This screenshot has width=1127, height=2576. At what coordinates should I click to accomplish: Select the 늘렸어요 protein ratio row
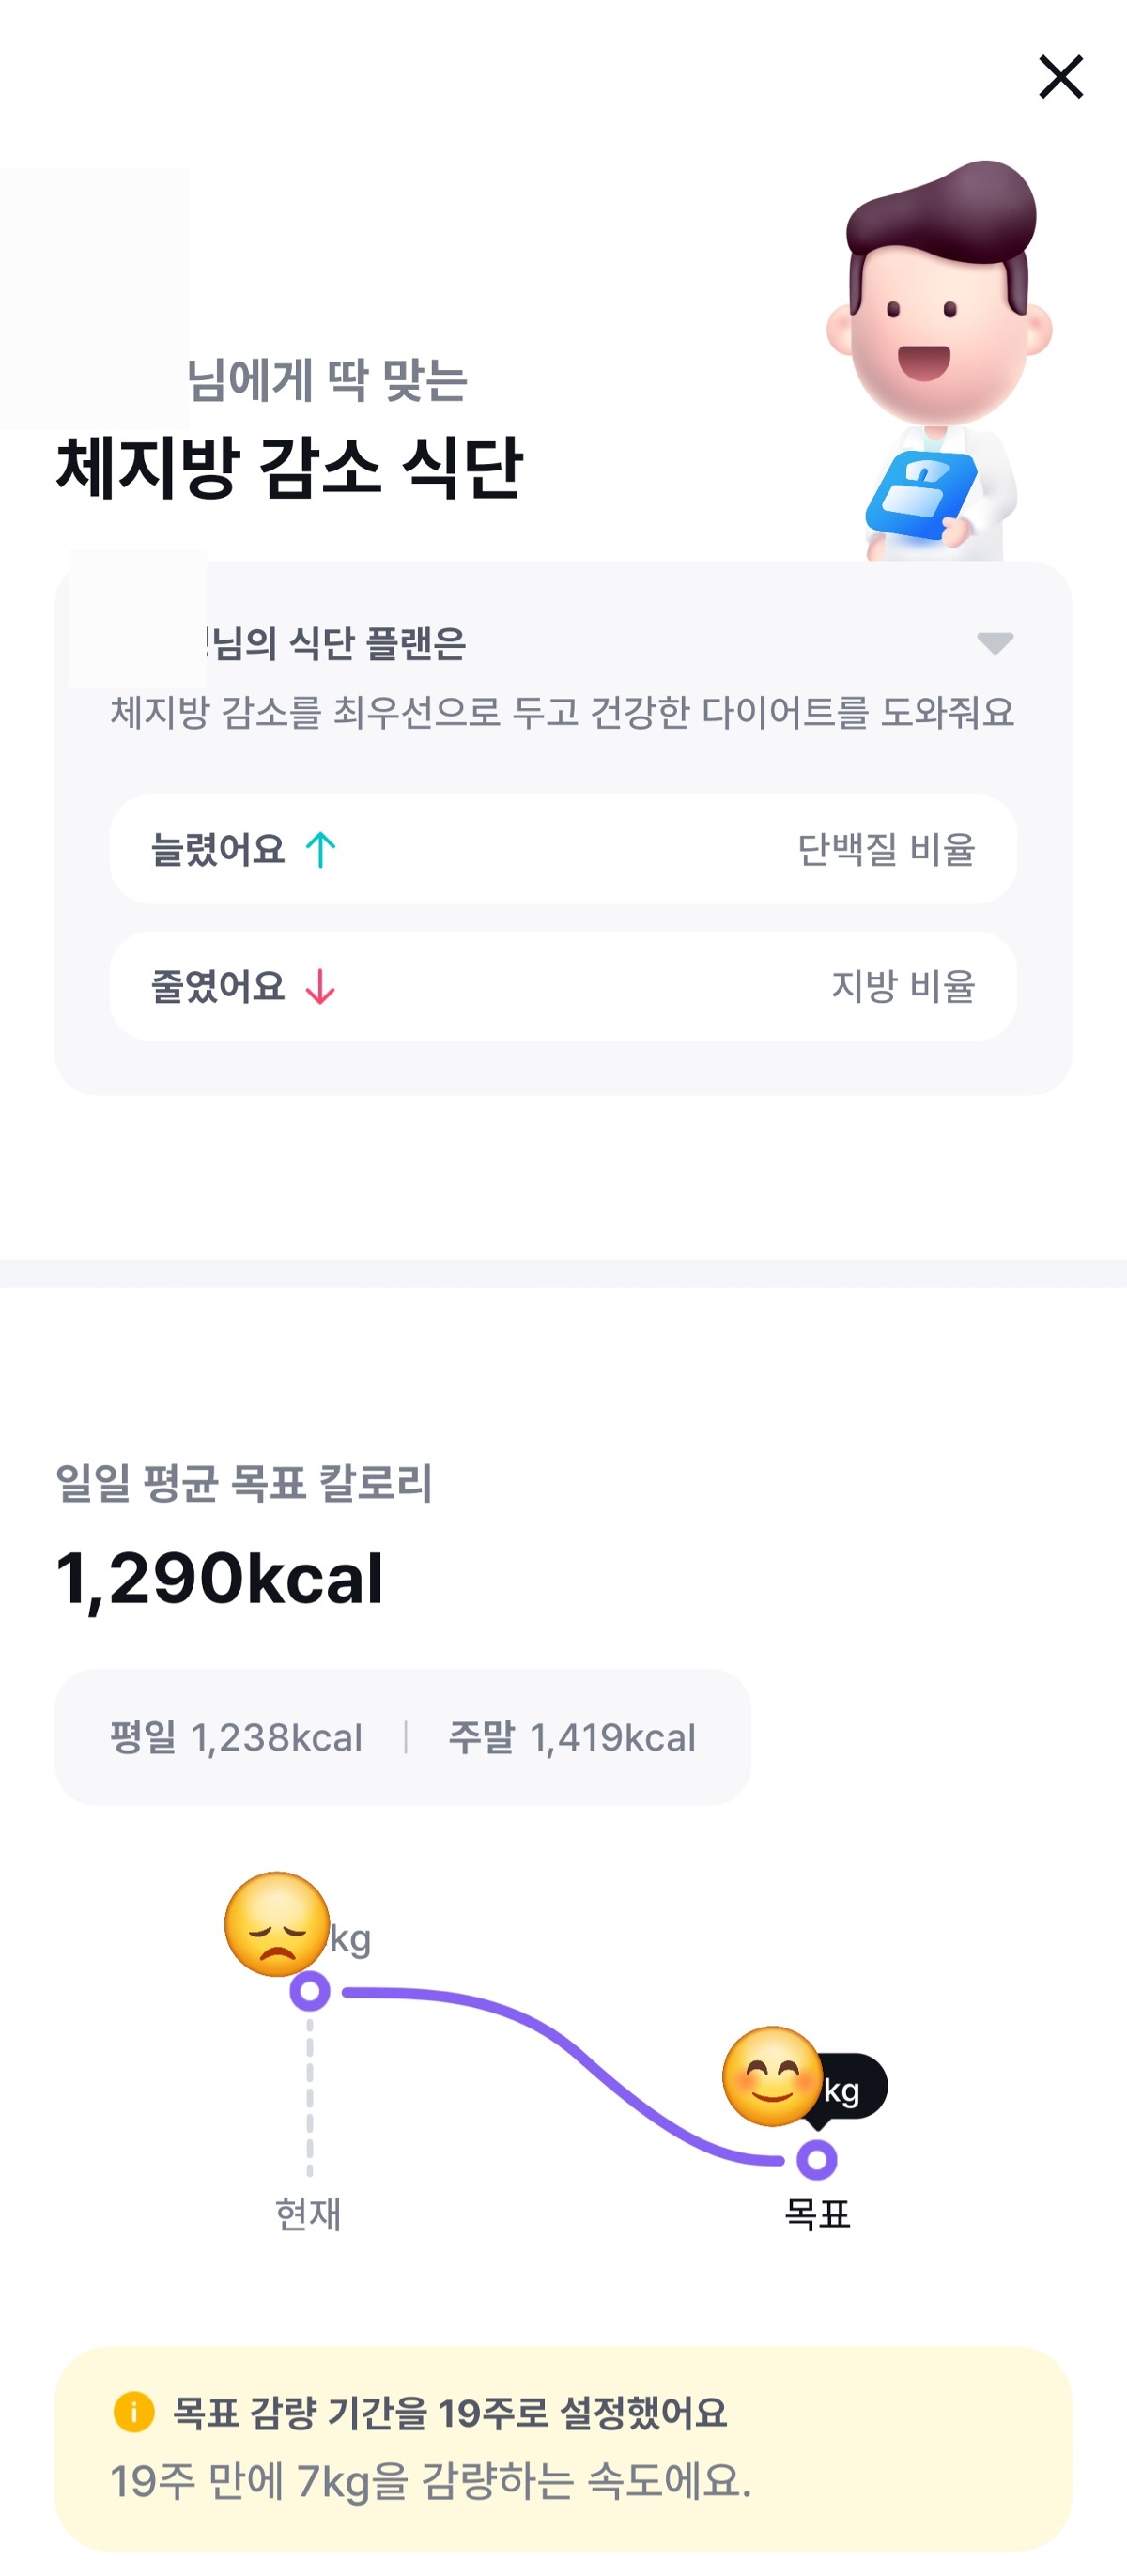[x=563, y=850]
